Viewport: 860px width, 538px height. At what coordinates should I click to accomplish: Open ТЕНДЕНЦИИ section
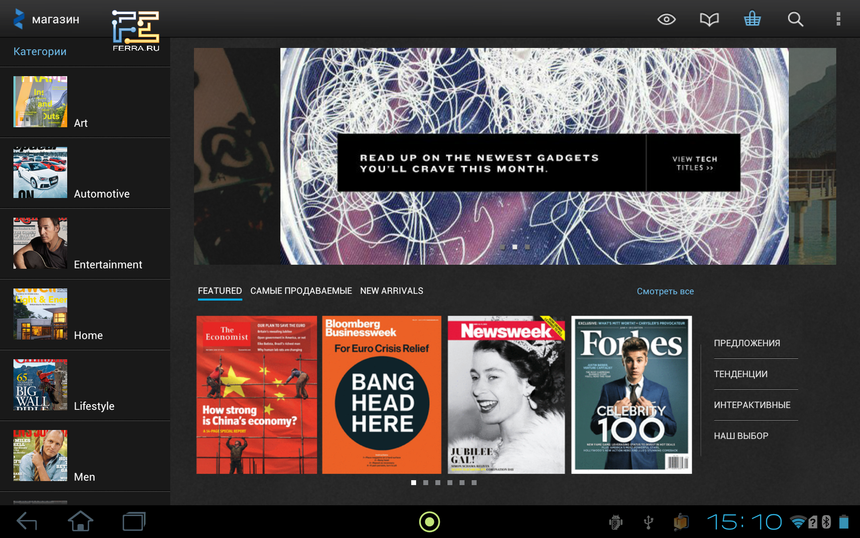[740, 374]
